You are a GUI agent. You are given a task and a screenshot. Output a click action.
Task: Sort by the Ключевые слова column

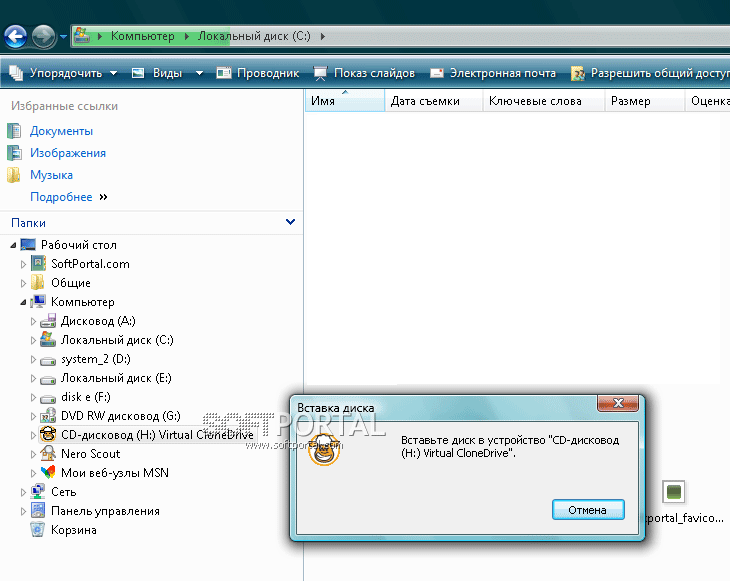(544, 101)
